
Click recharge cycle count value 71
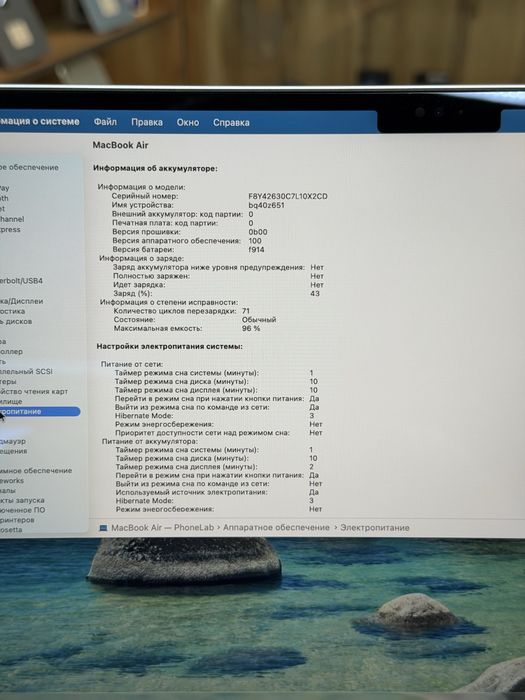click(x=246, y=311)
